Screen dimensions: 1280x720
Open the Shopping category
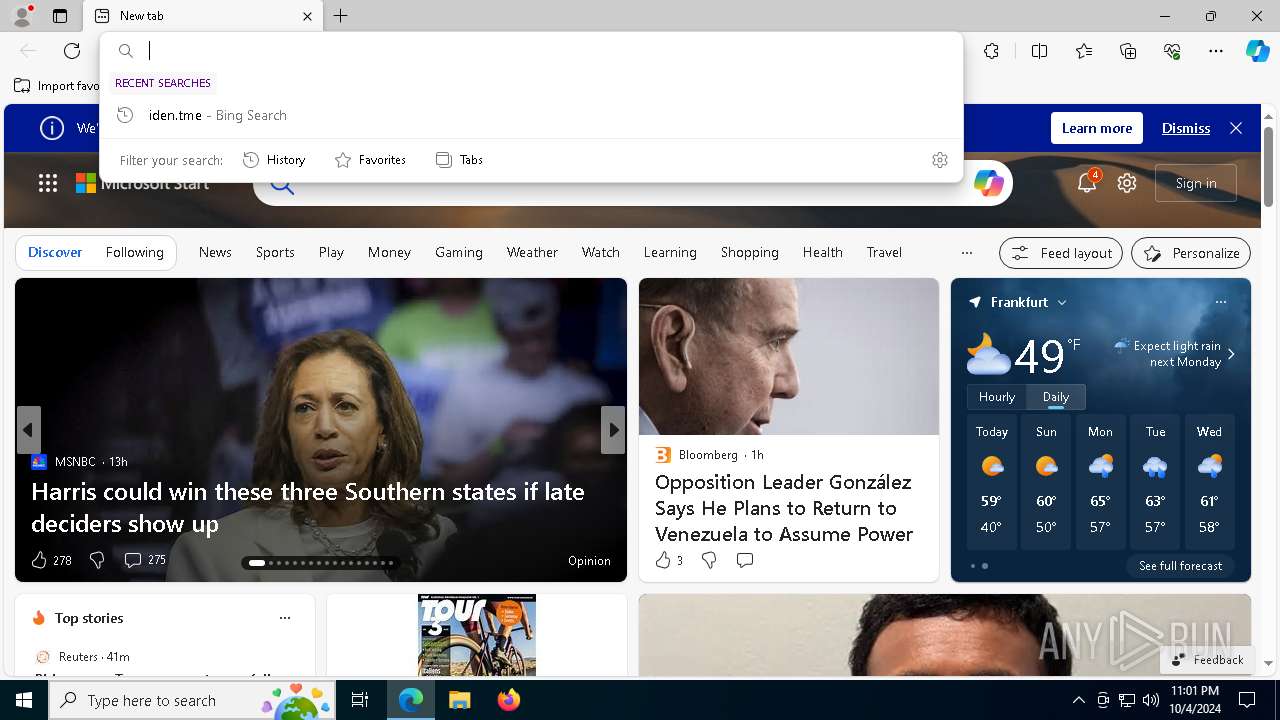[749, 252]
